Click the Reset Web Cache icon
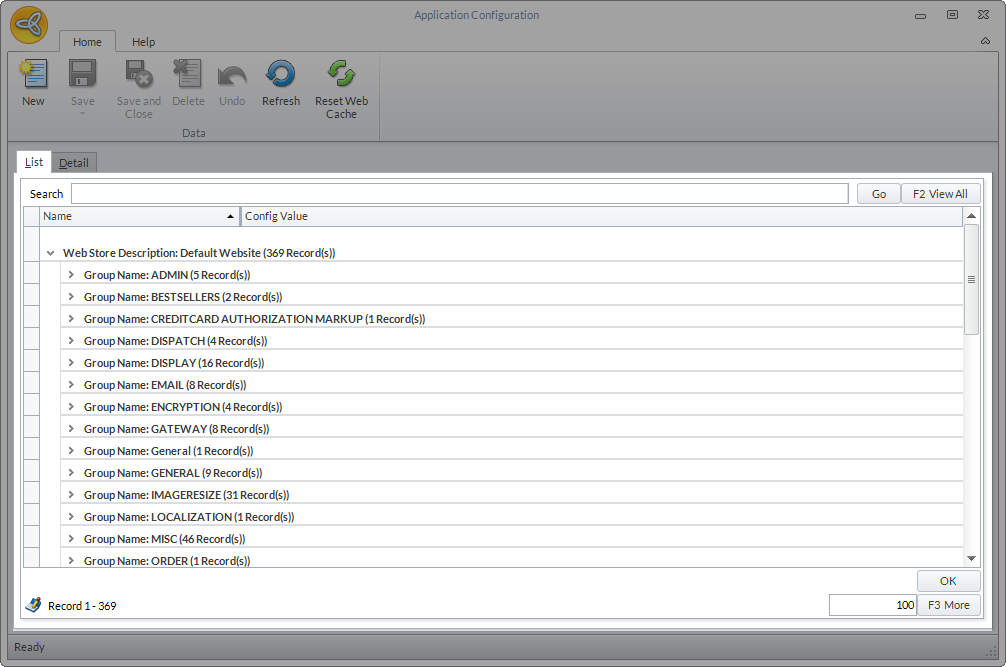 [x=341, y=75]
